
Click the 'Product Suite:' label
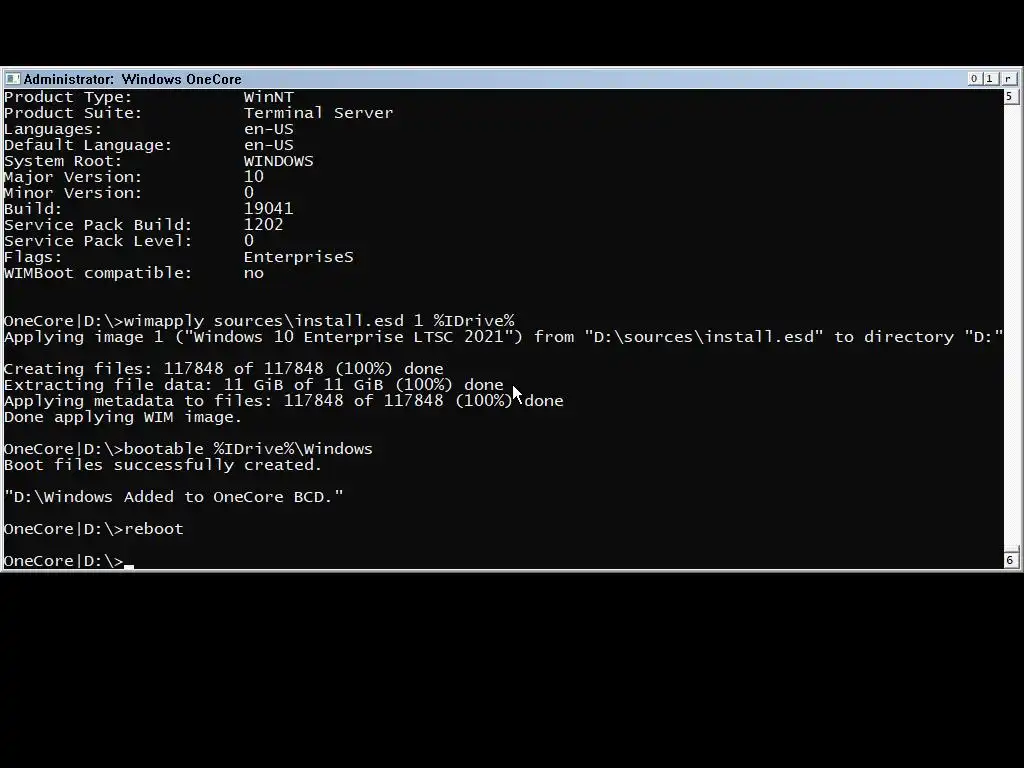coord(73,112)
